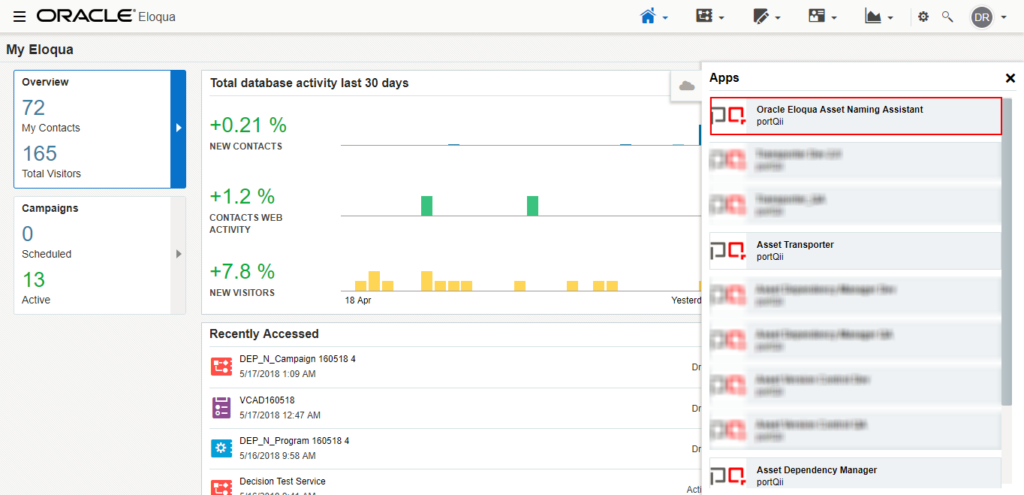Open the DR user avatar
This screenshot has height=495, width=1024.
click(982, 18)
